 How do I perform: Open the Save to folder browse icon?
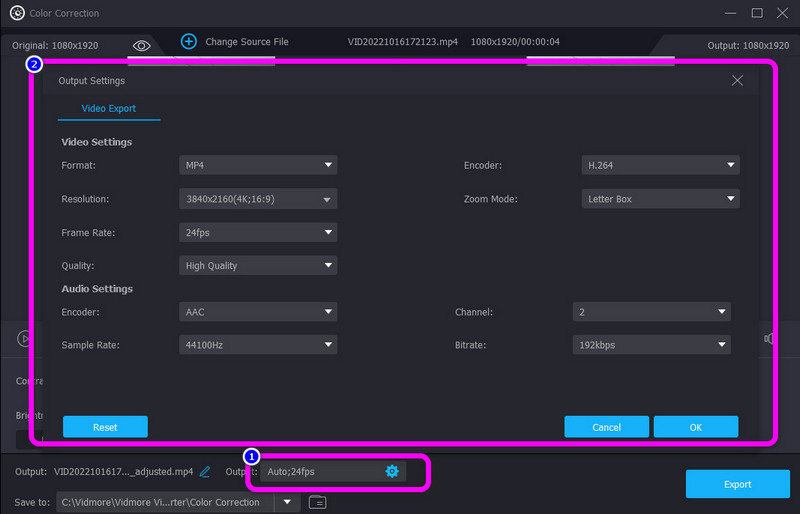pos(317,502)
